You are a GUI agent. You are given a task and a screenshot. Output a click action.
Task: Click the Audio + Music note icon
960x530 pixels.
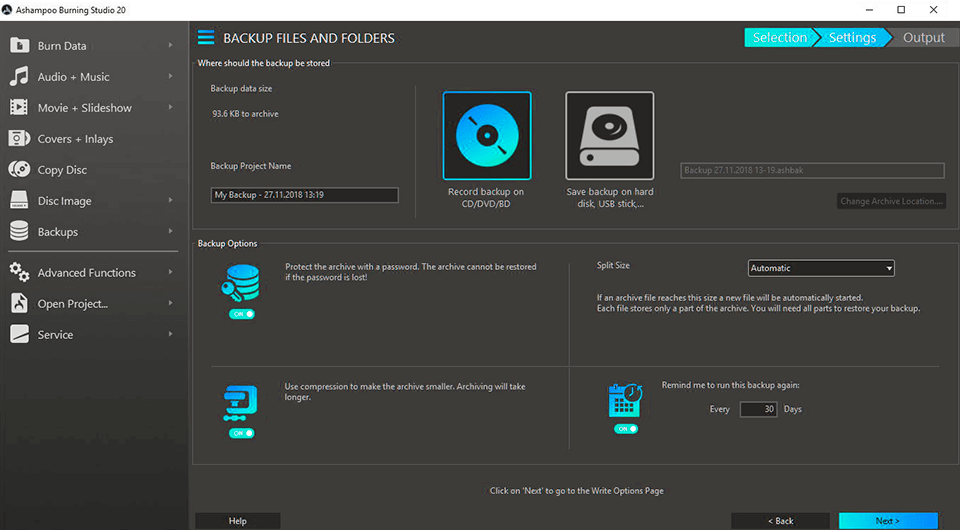pos(19,77)
